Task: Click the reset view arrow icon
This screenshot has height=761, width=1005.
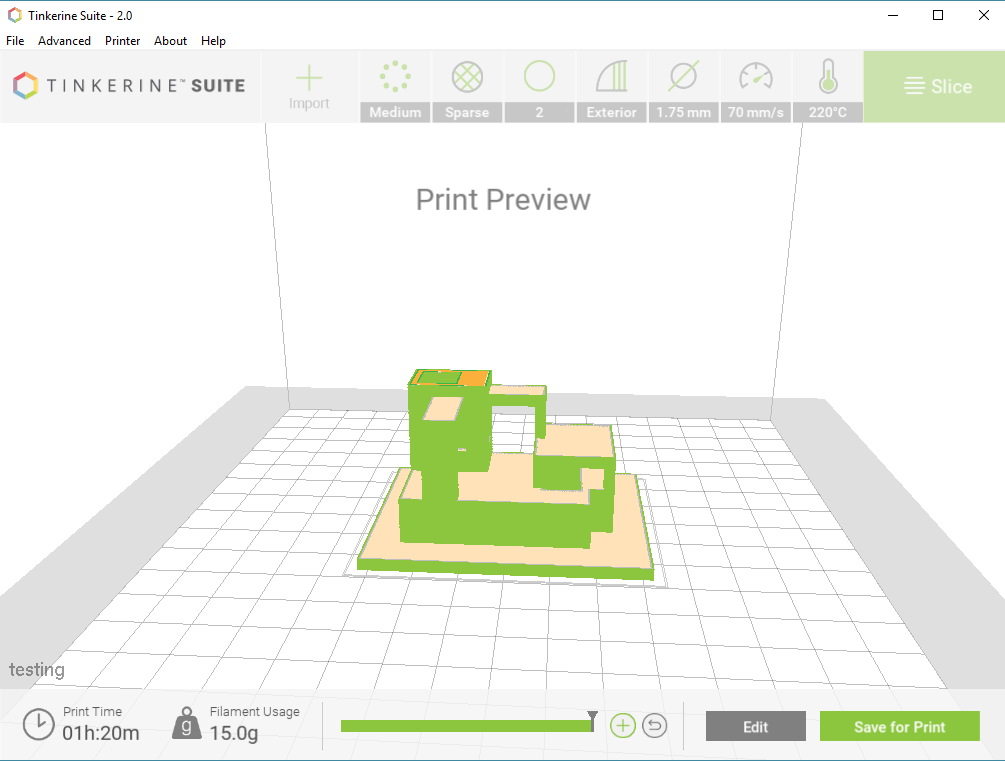Action: (654, 726)
